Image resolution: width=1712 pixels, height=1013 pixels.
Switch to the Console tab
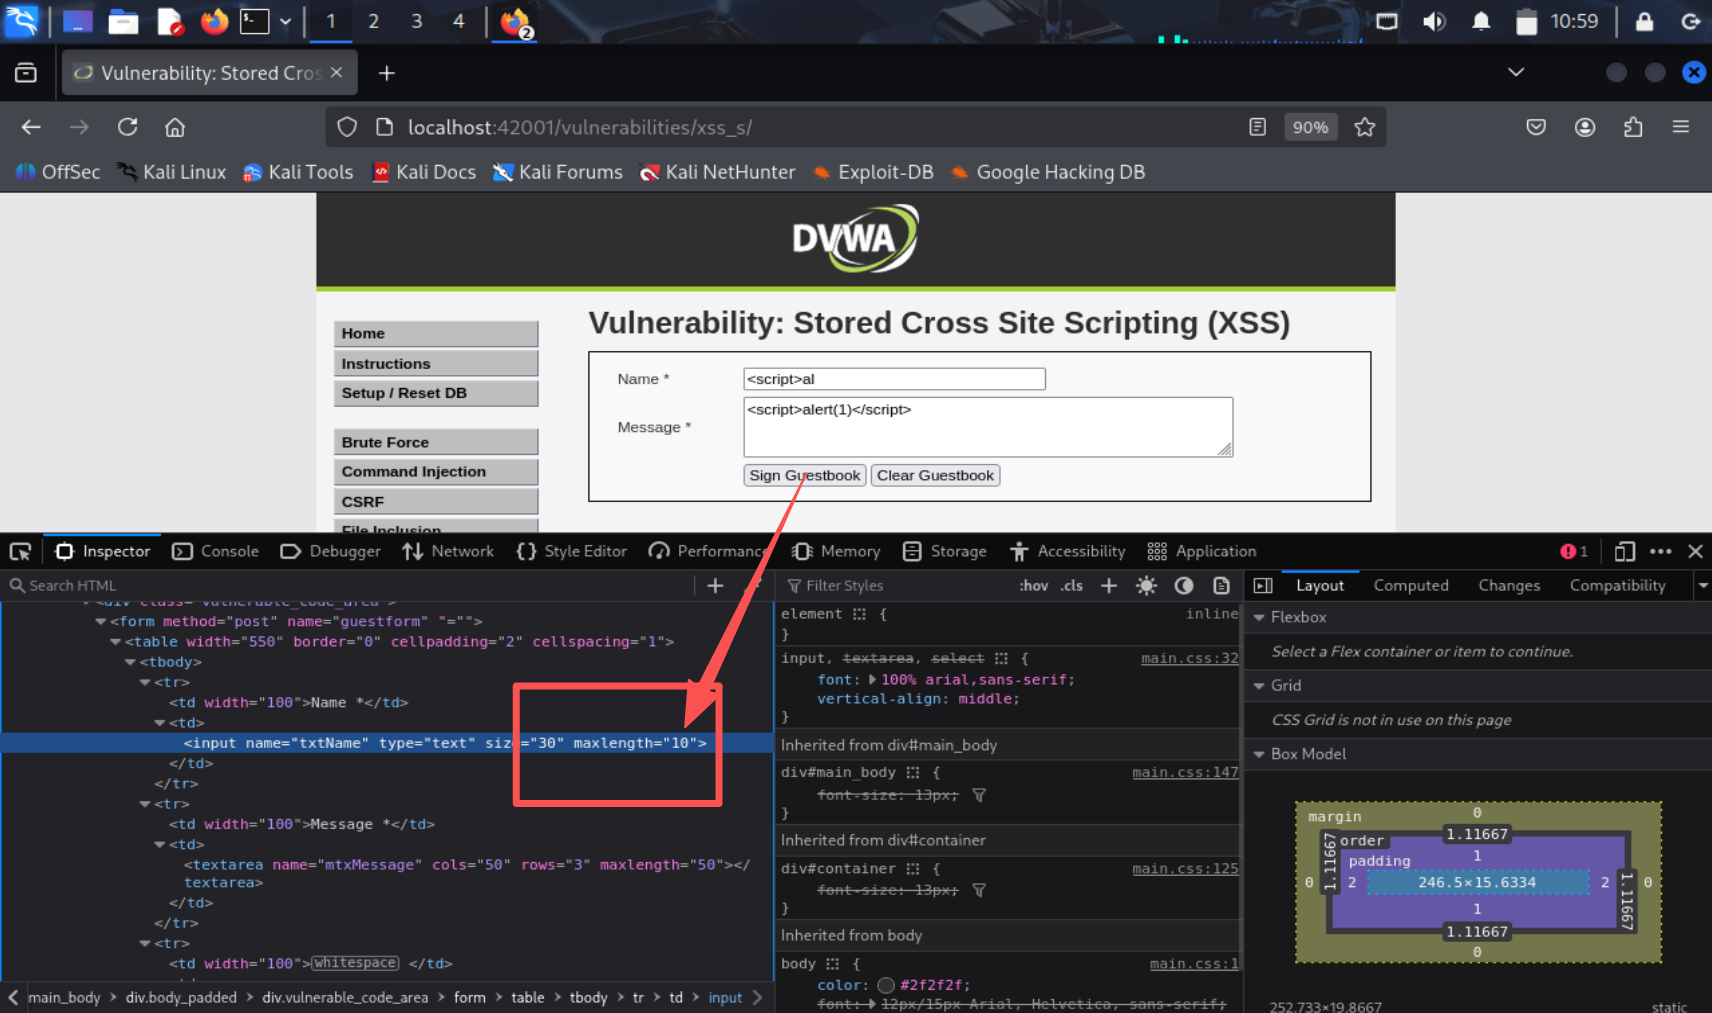point(216,551)
